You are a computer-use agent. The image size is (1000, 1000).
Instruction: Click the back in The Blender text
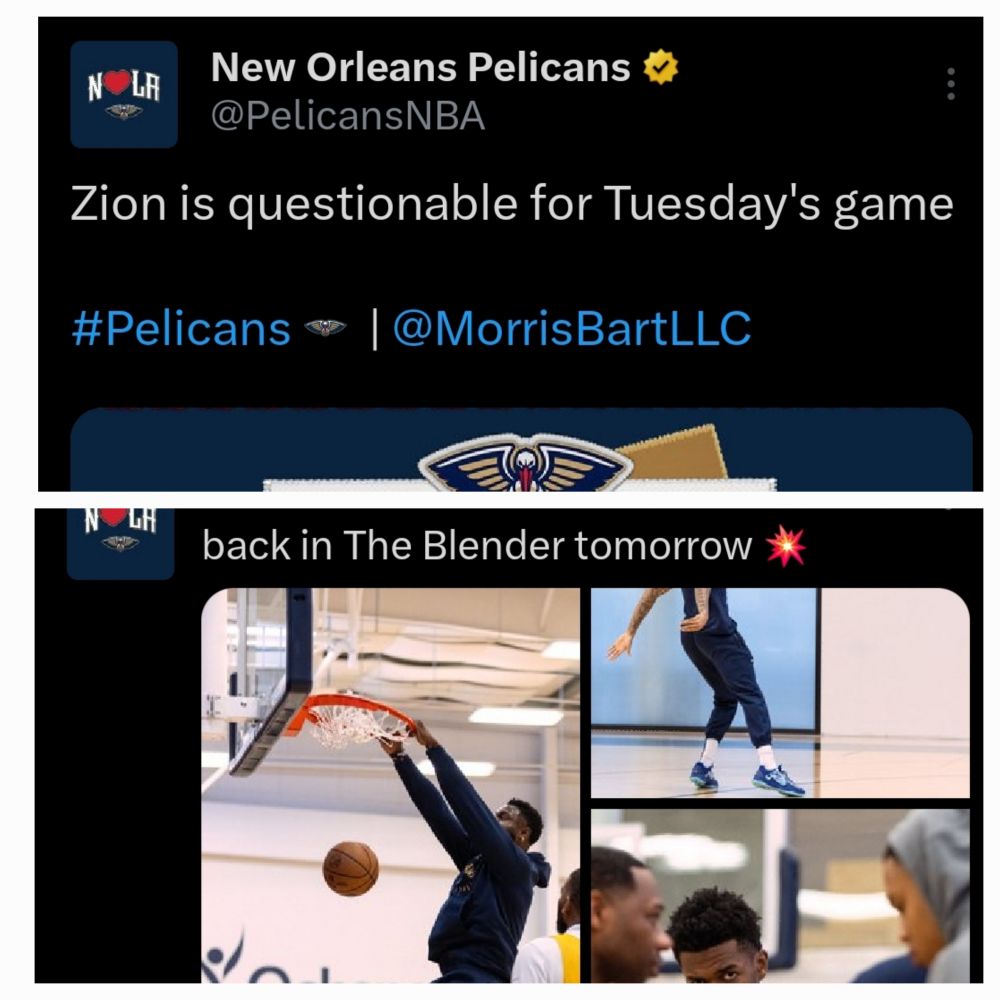477,546
